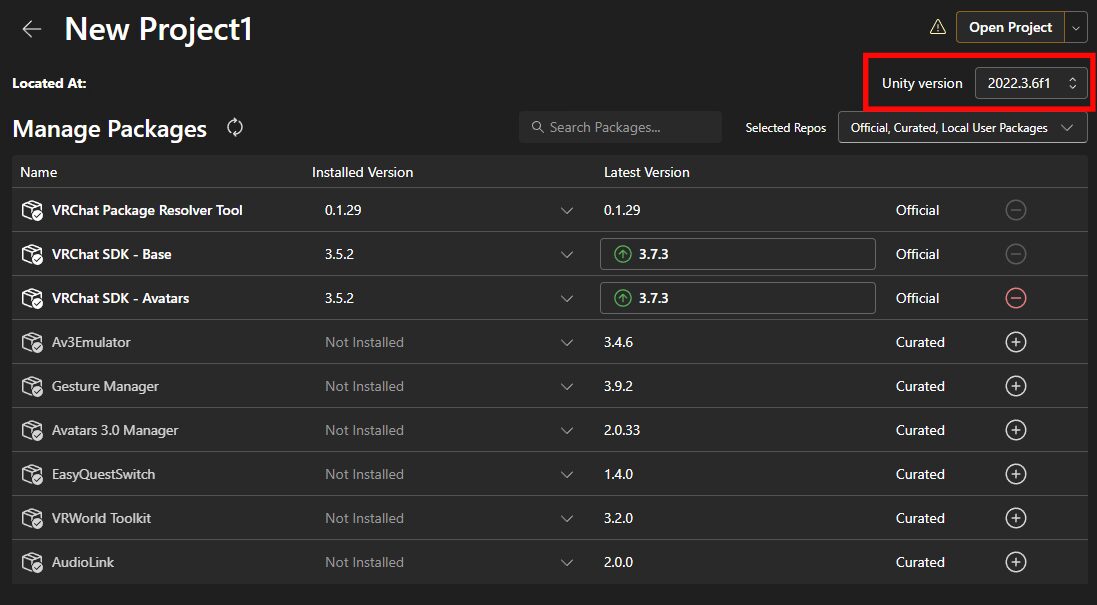Open version dropdown for Avatars 3.0 Manager

tap(567, 431)
